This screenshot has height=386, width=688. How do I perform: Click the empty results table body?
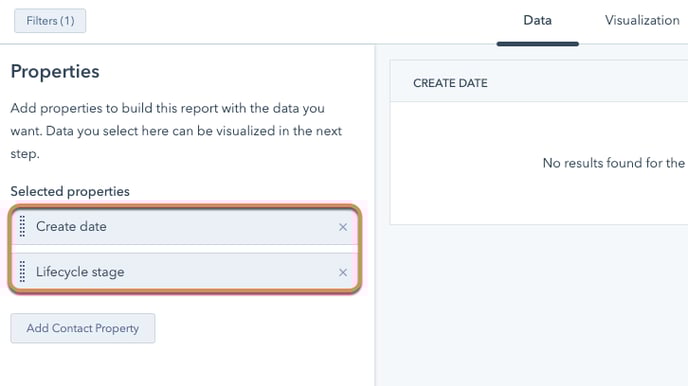click(539, 163)
